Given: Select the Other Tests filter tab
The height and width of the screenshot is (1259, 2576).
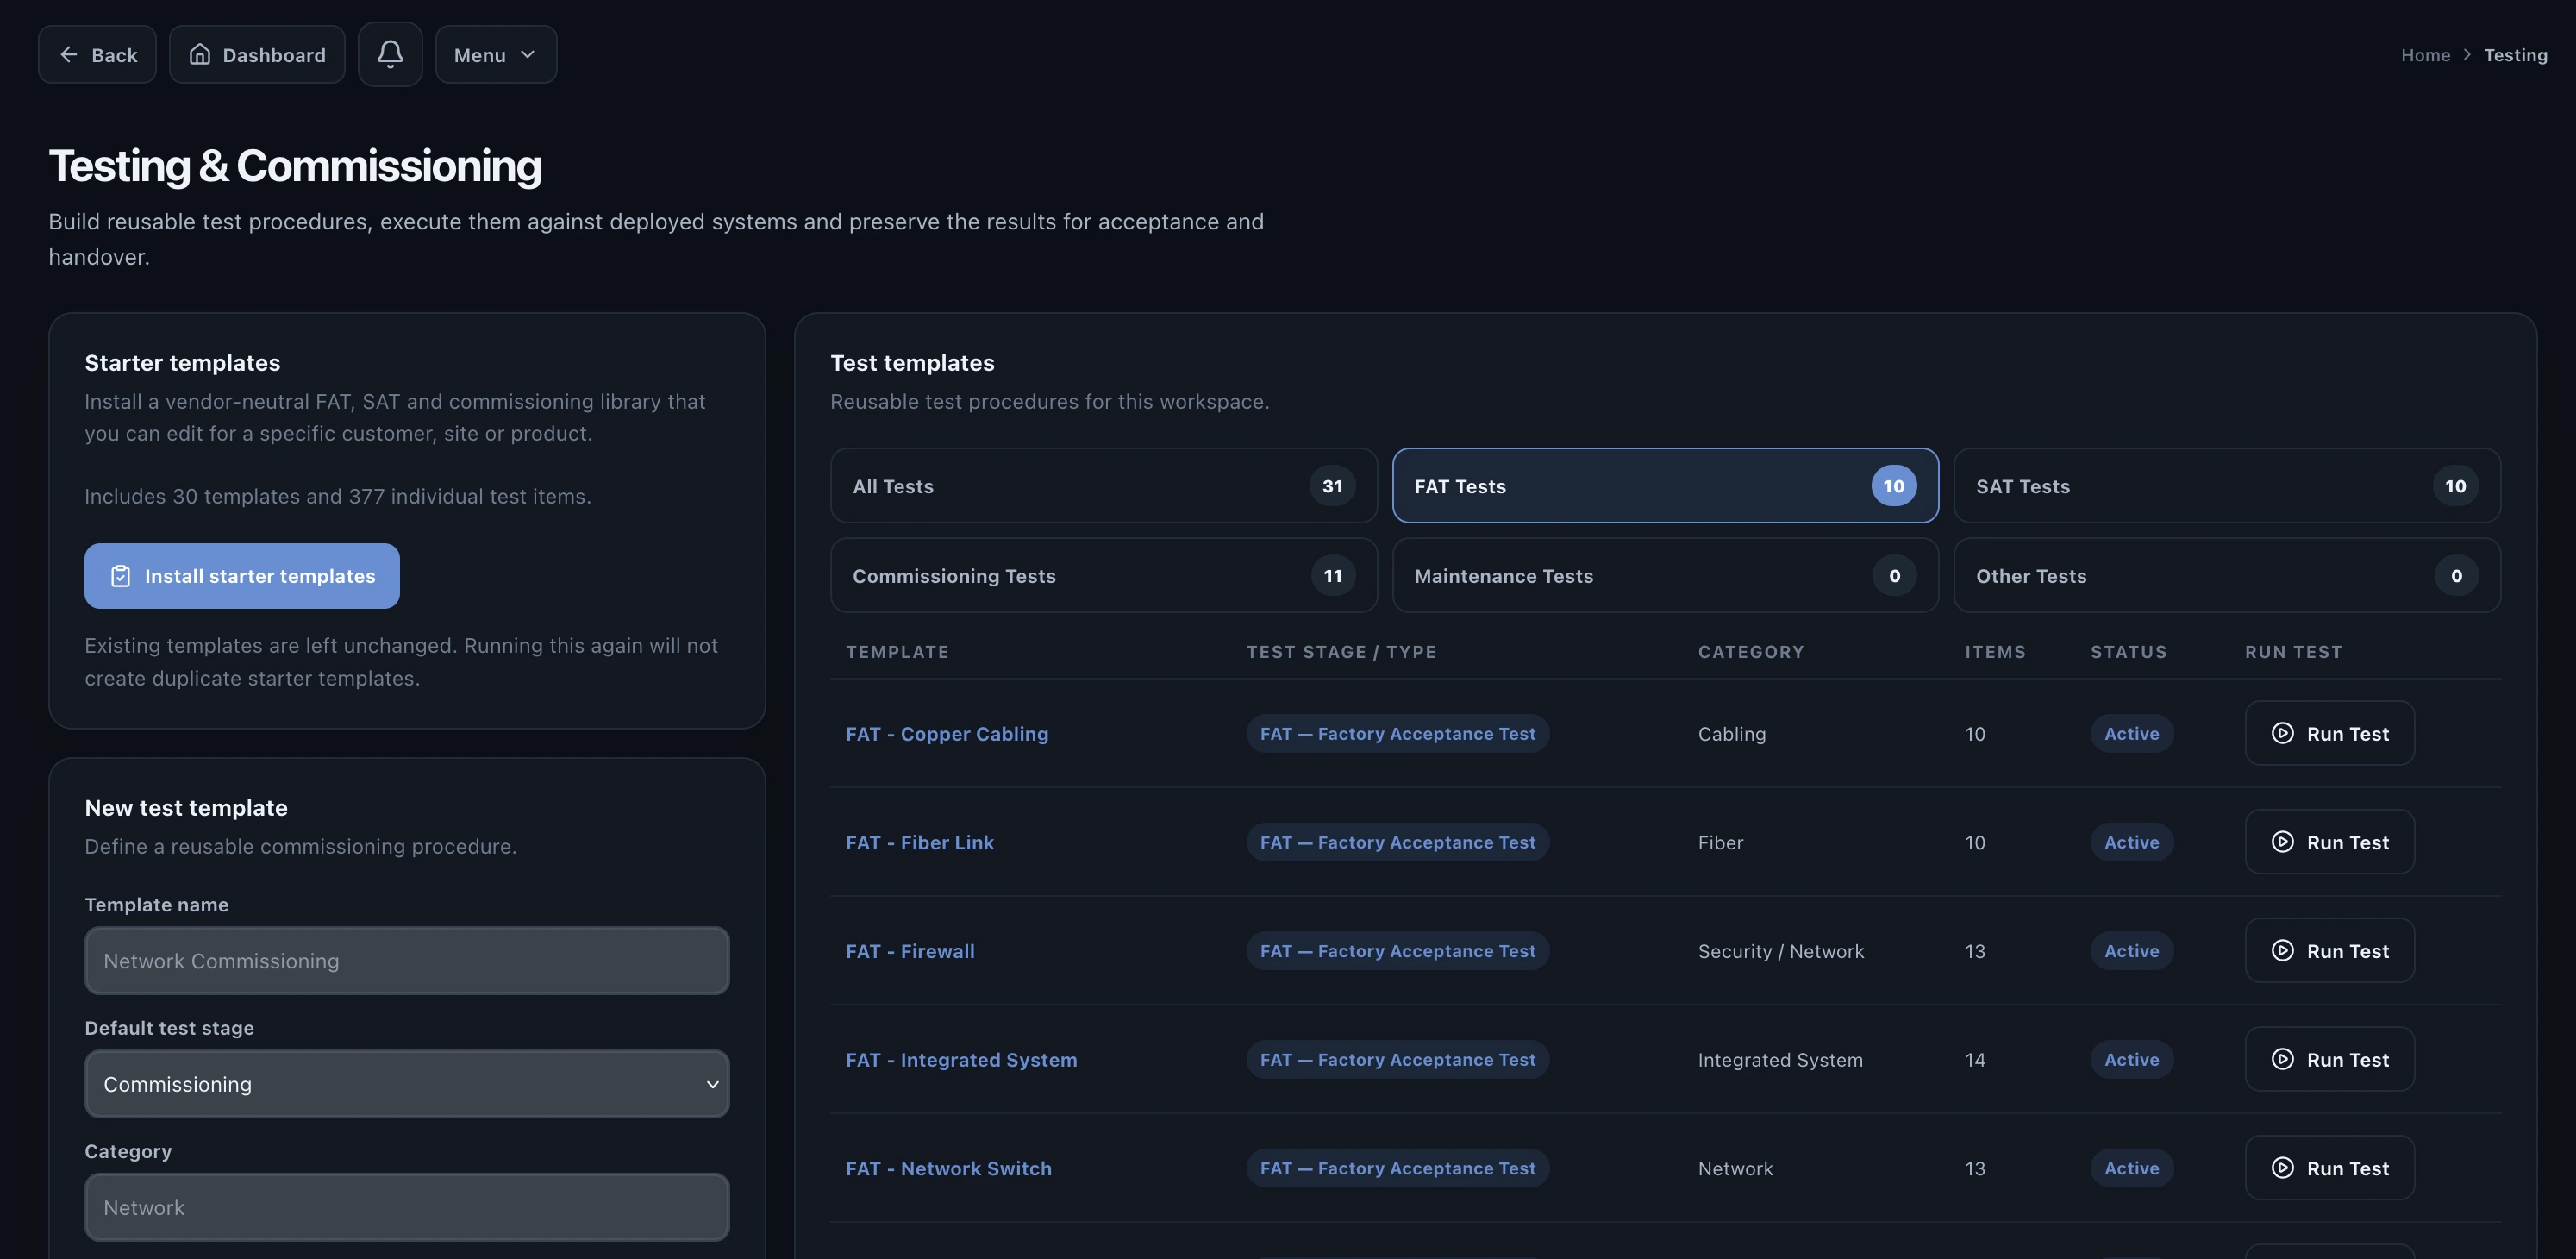Looking at the screenshot, I should click(2227, 575).
